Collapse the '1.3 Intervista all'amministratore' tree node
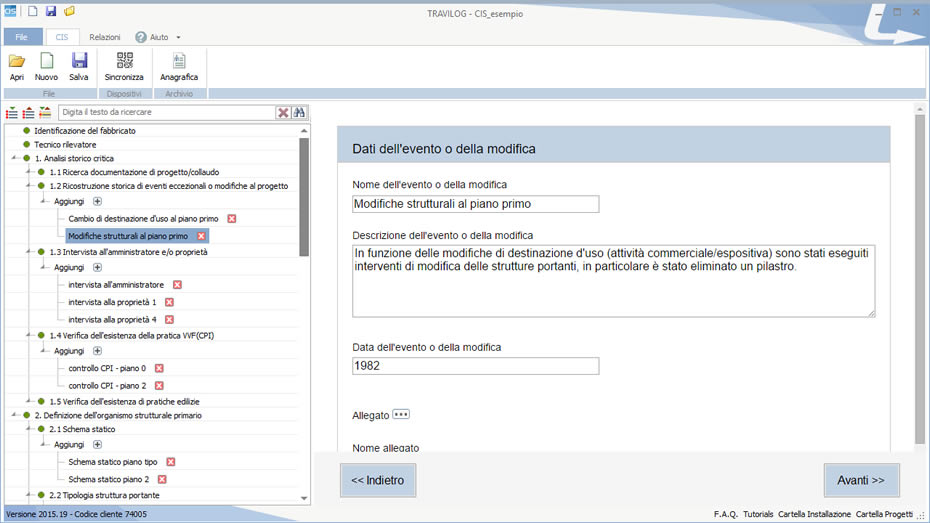930x523 pixels. point(29,252)
